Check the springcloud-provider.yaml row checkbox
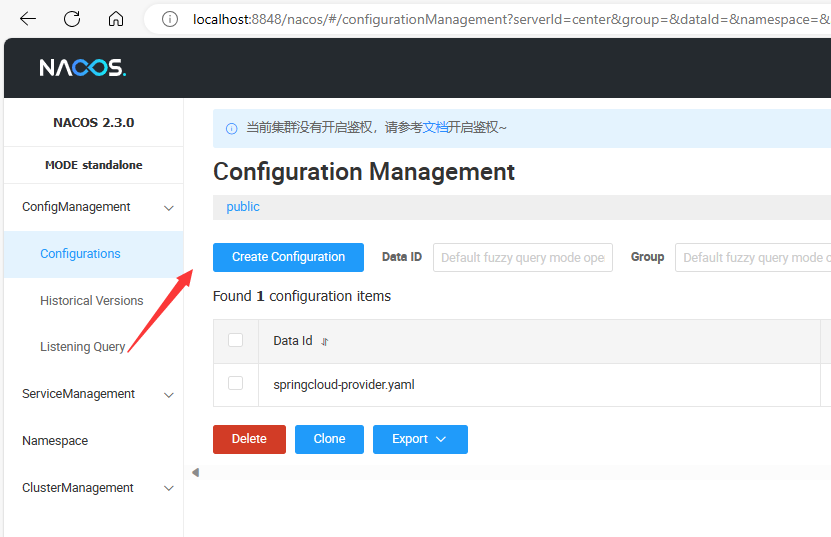 (236, 383)
